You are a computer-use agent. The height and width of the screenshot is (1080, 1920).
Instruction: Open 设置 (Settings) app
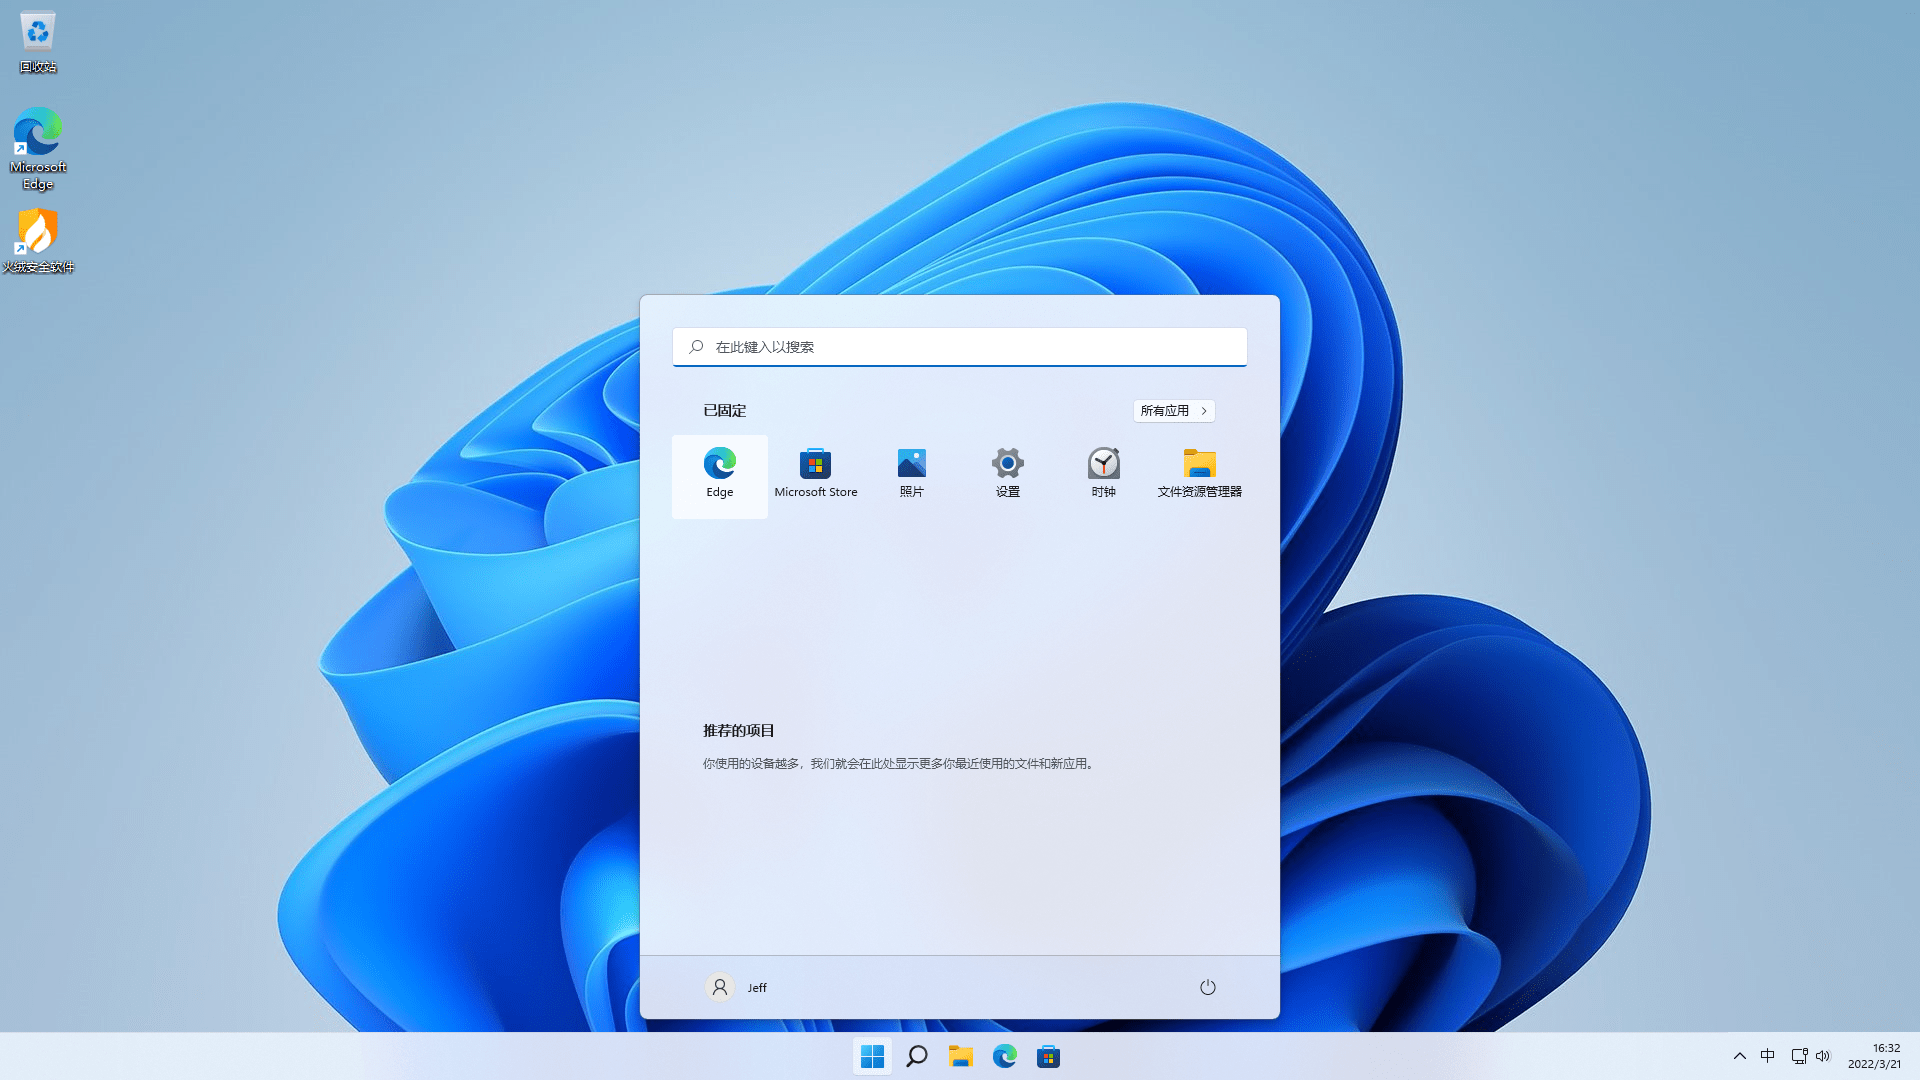(x=1007, y=472)
